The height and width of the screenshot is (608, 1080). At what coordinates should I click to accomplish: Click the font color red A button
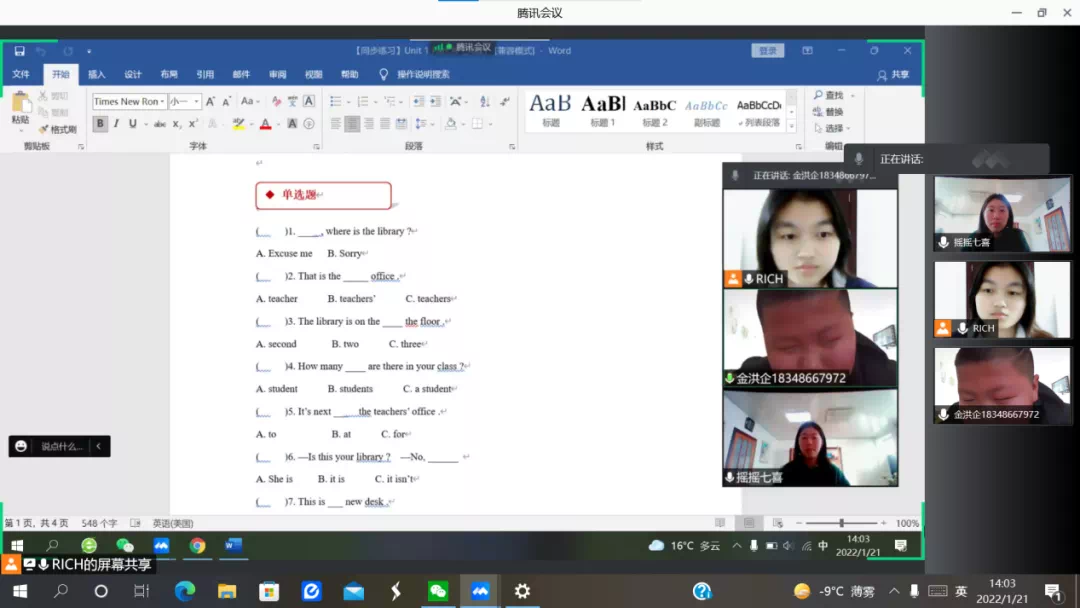click(265, 124)
